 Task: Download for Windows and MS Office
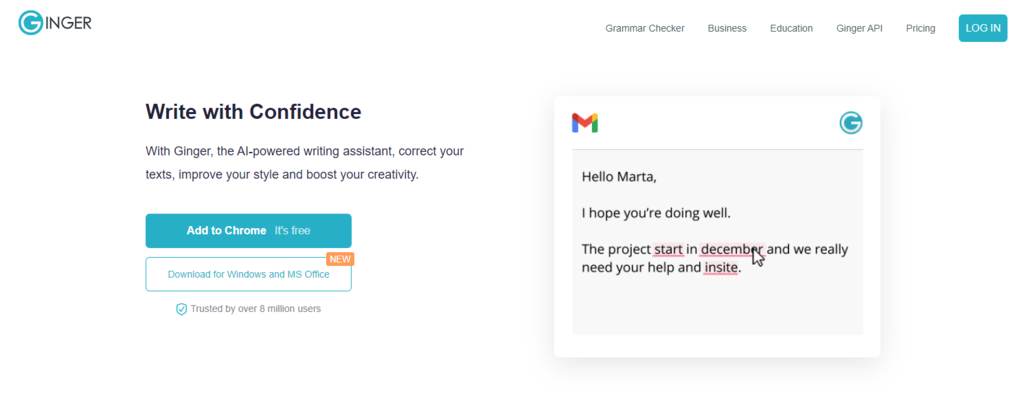(x=248, y=274)
